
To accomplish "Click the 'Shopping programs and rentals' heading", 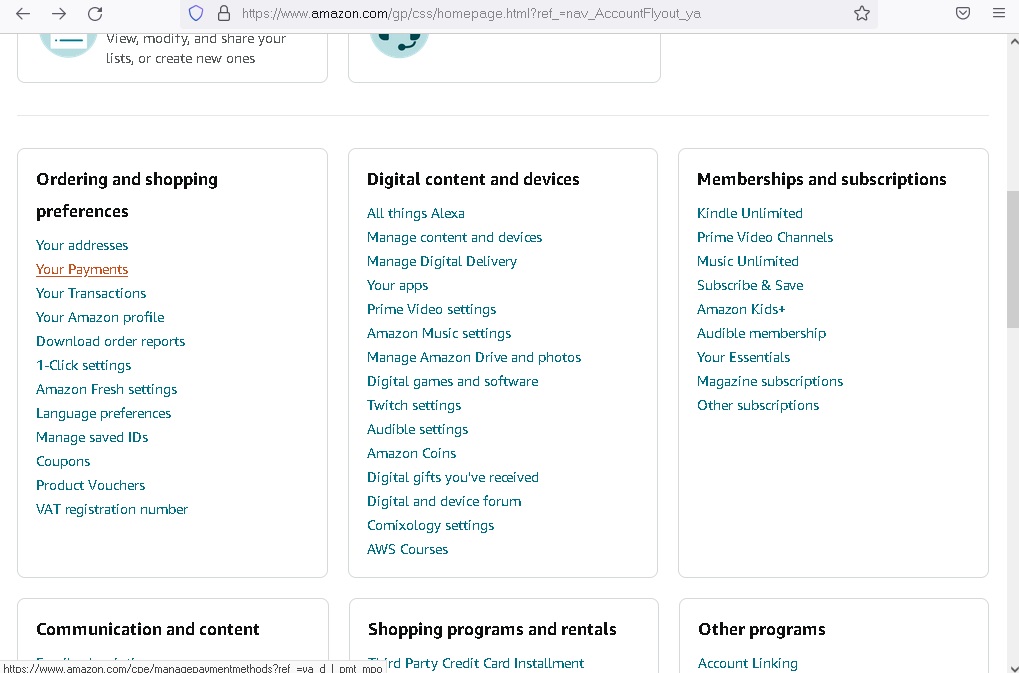I will [x=492, y=630].
